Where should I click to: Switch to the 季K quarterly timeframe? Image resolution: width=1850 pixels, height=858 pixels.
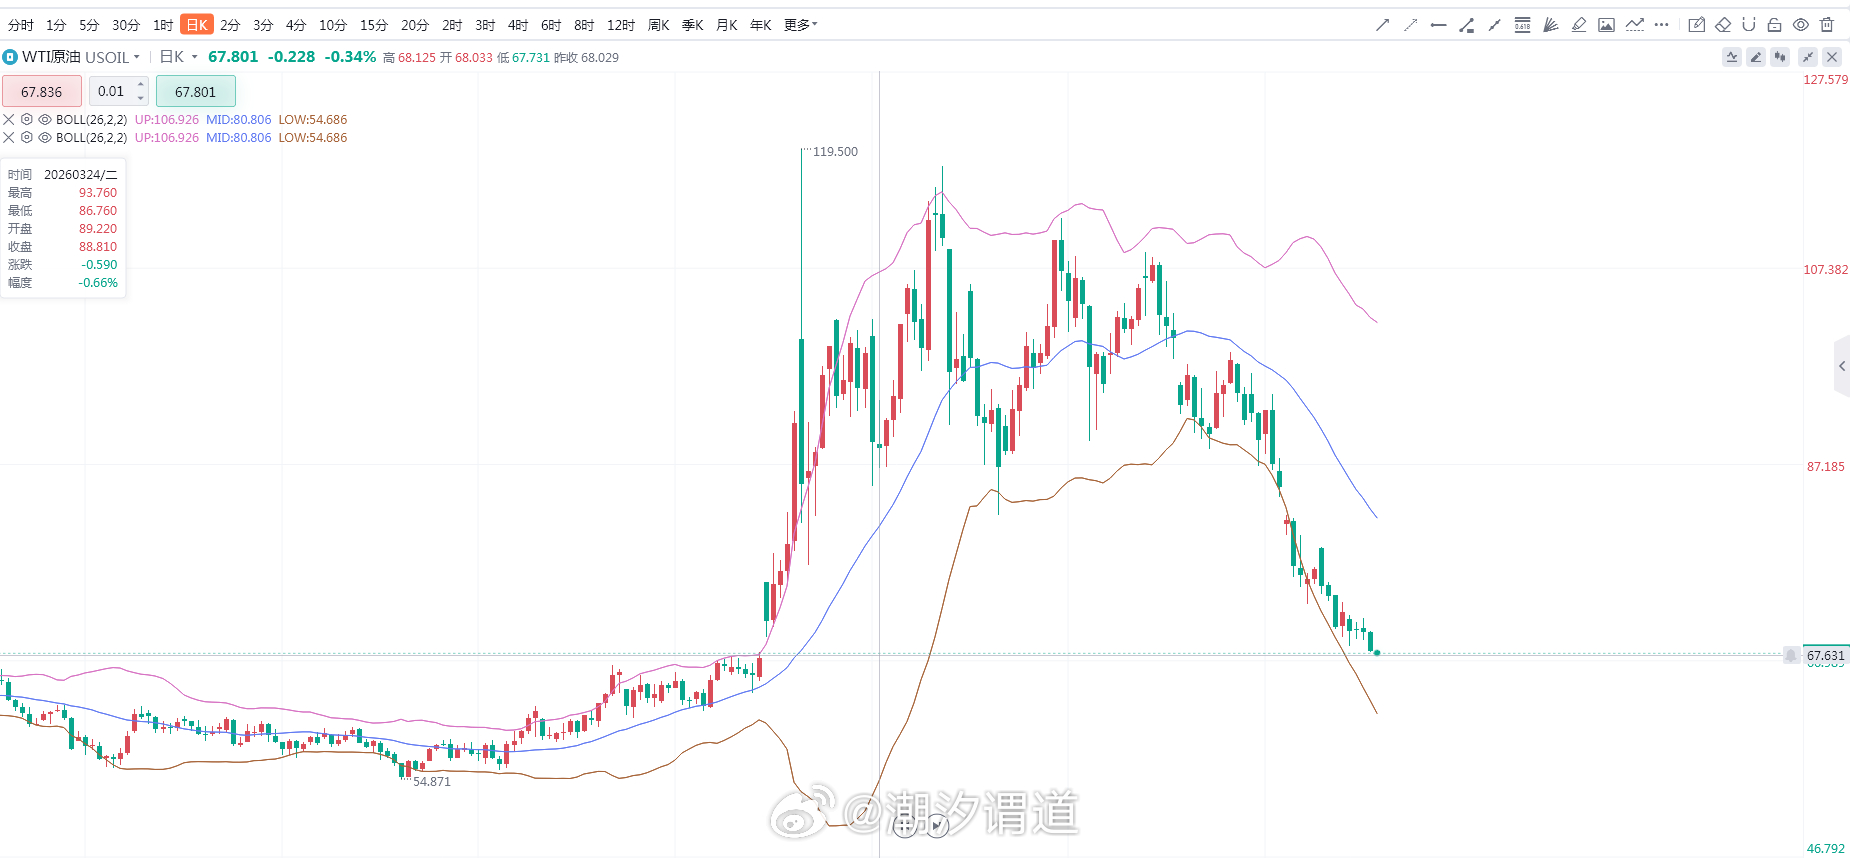tap(693, 25)
